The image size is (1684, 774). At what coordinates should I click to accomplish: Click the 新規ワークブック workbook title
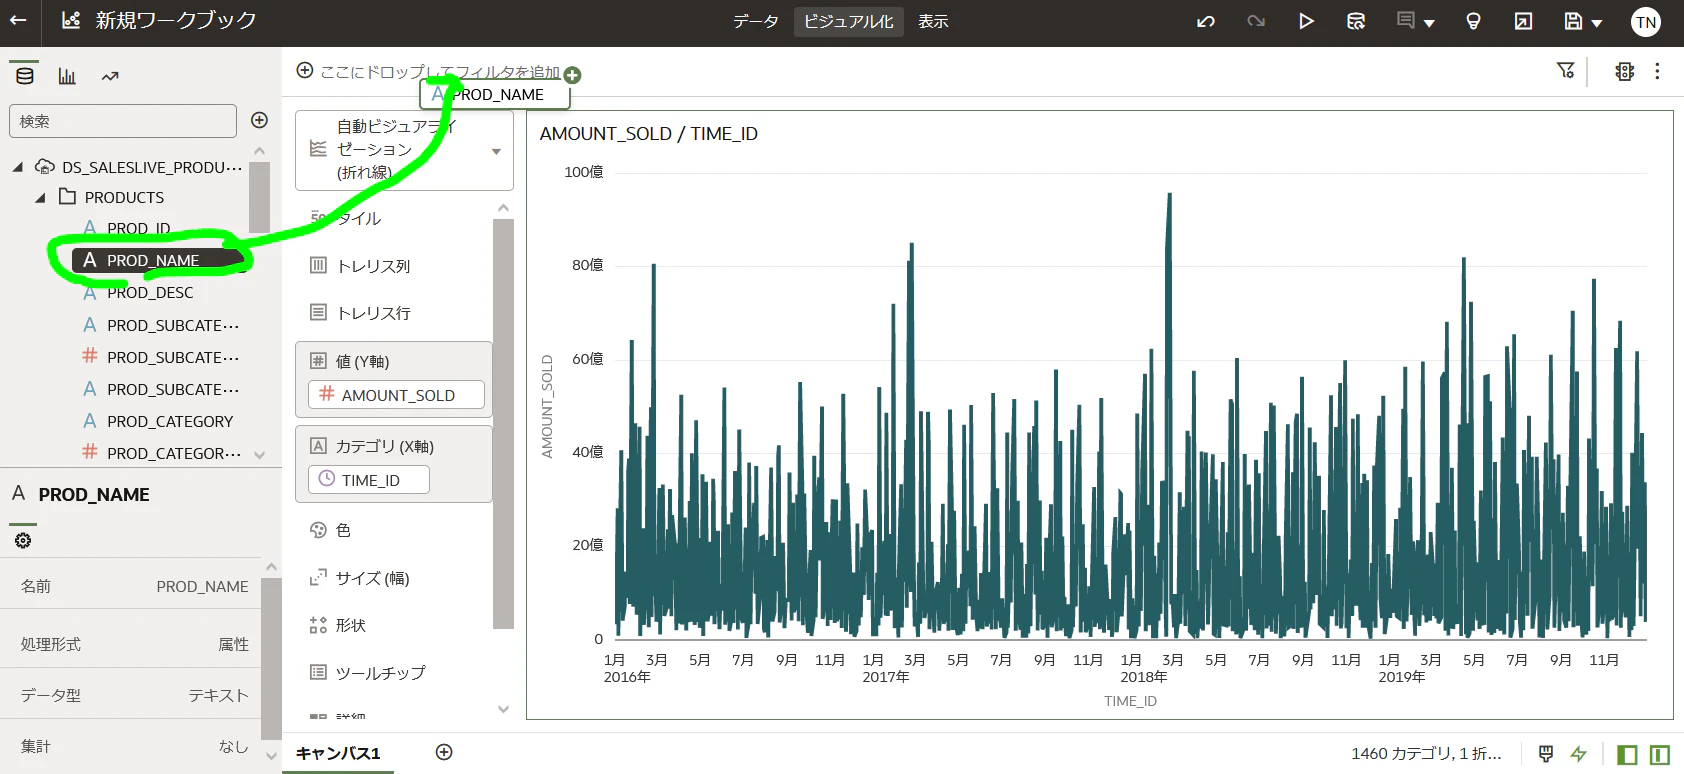pyautogui.click(x=175, y=20)
